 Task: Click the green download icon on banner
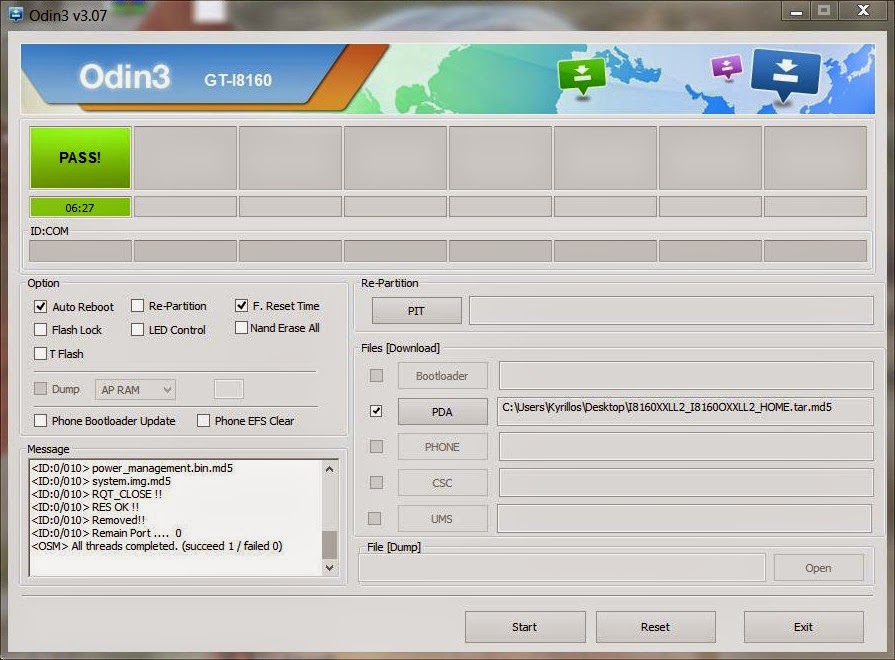point(582,76)
